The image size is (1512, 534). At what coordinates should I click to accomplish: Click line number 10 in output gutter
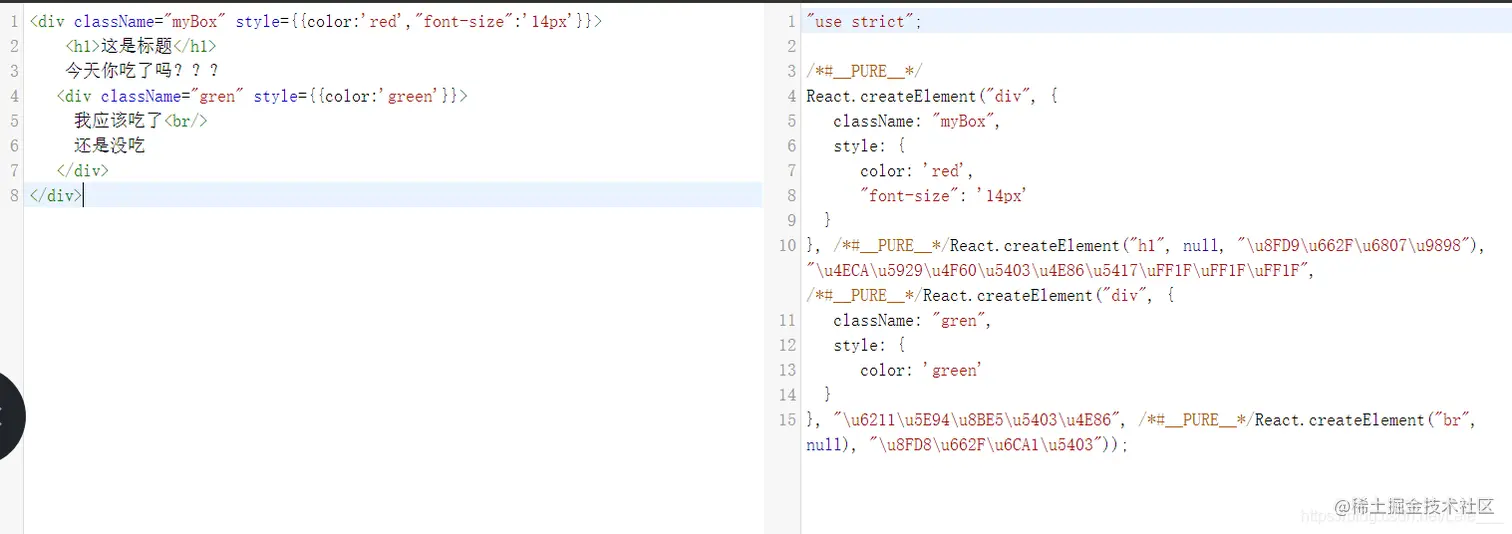pyautogui.click(x=788, y=246)
